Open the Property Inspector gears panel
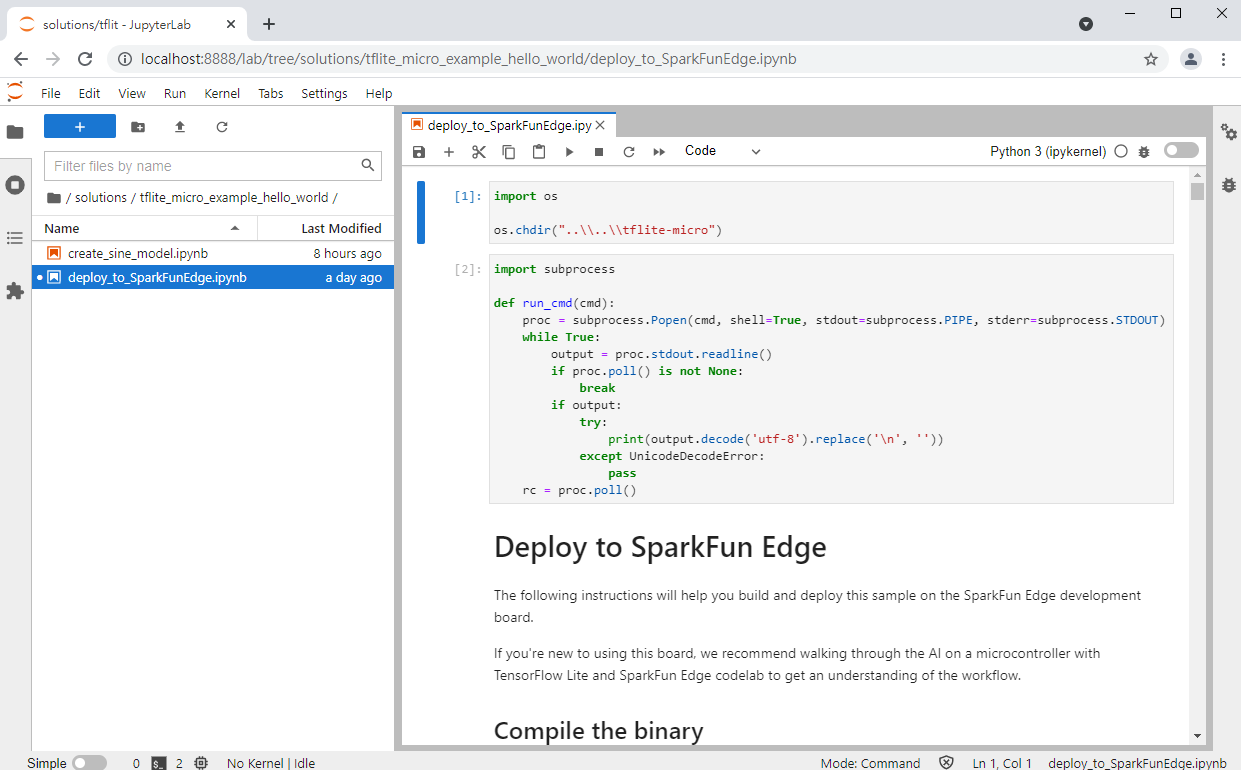The height and width of the screenshot is (770, 1241). 1228,132
